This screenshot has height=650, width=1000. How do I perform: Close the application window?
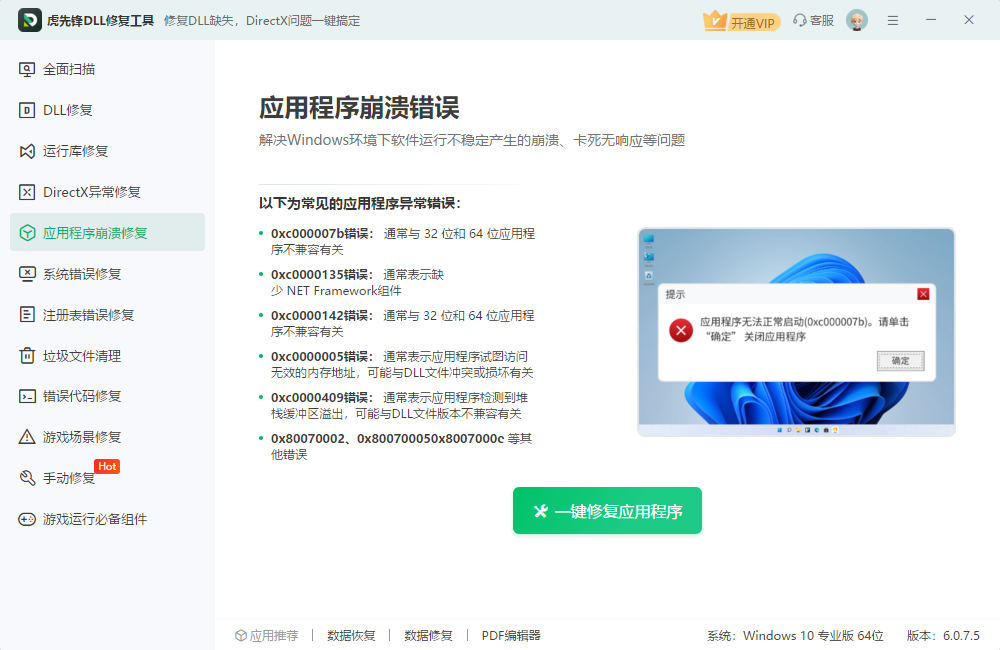pos(969,20)
